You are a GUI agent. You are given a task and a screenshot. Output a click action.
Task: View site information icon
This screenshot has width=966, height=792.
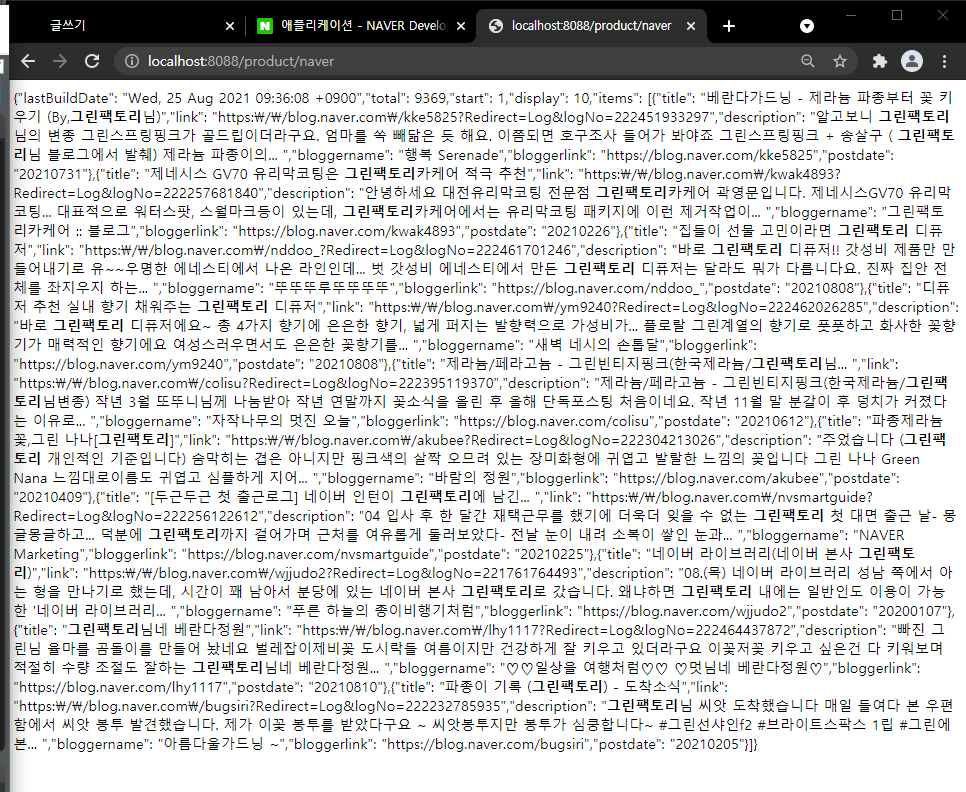coord(131,61)
